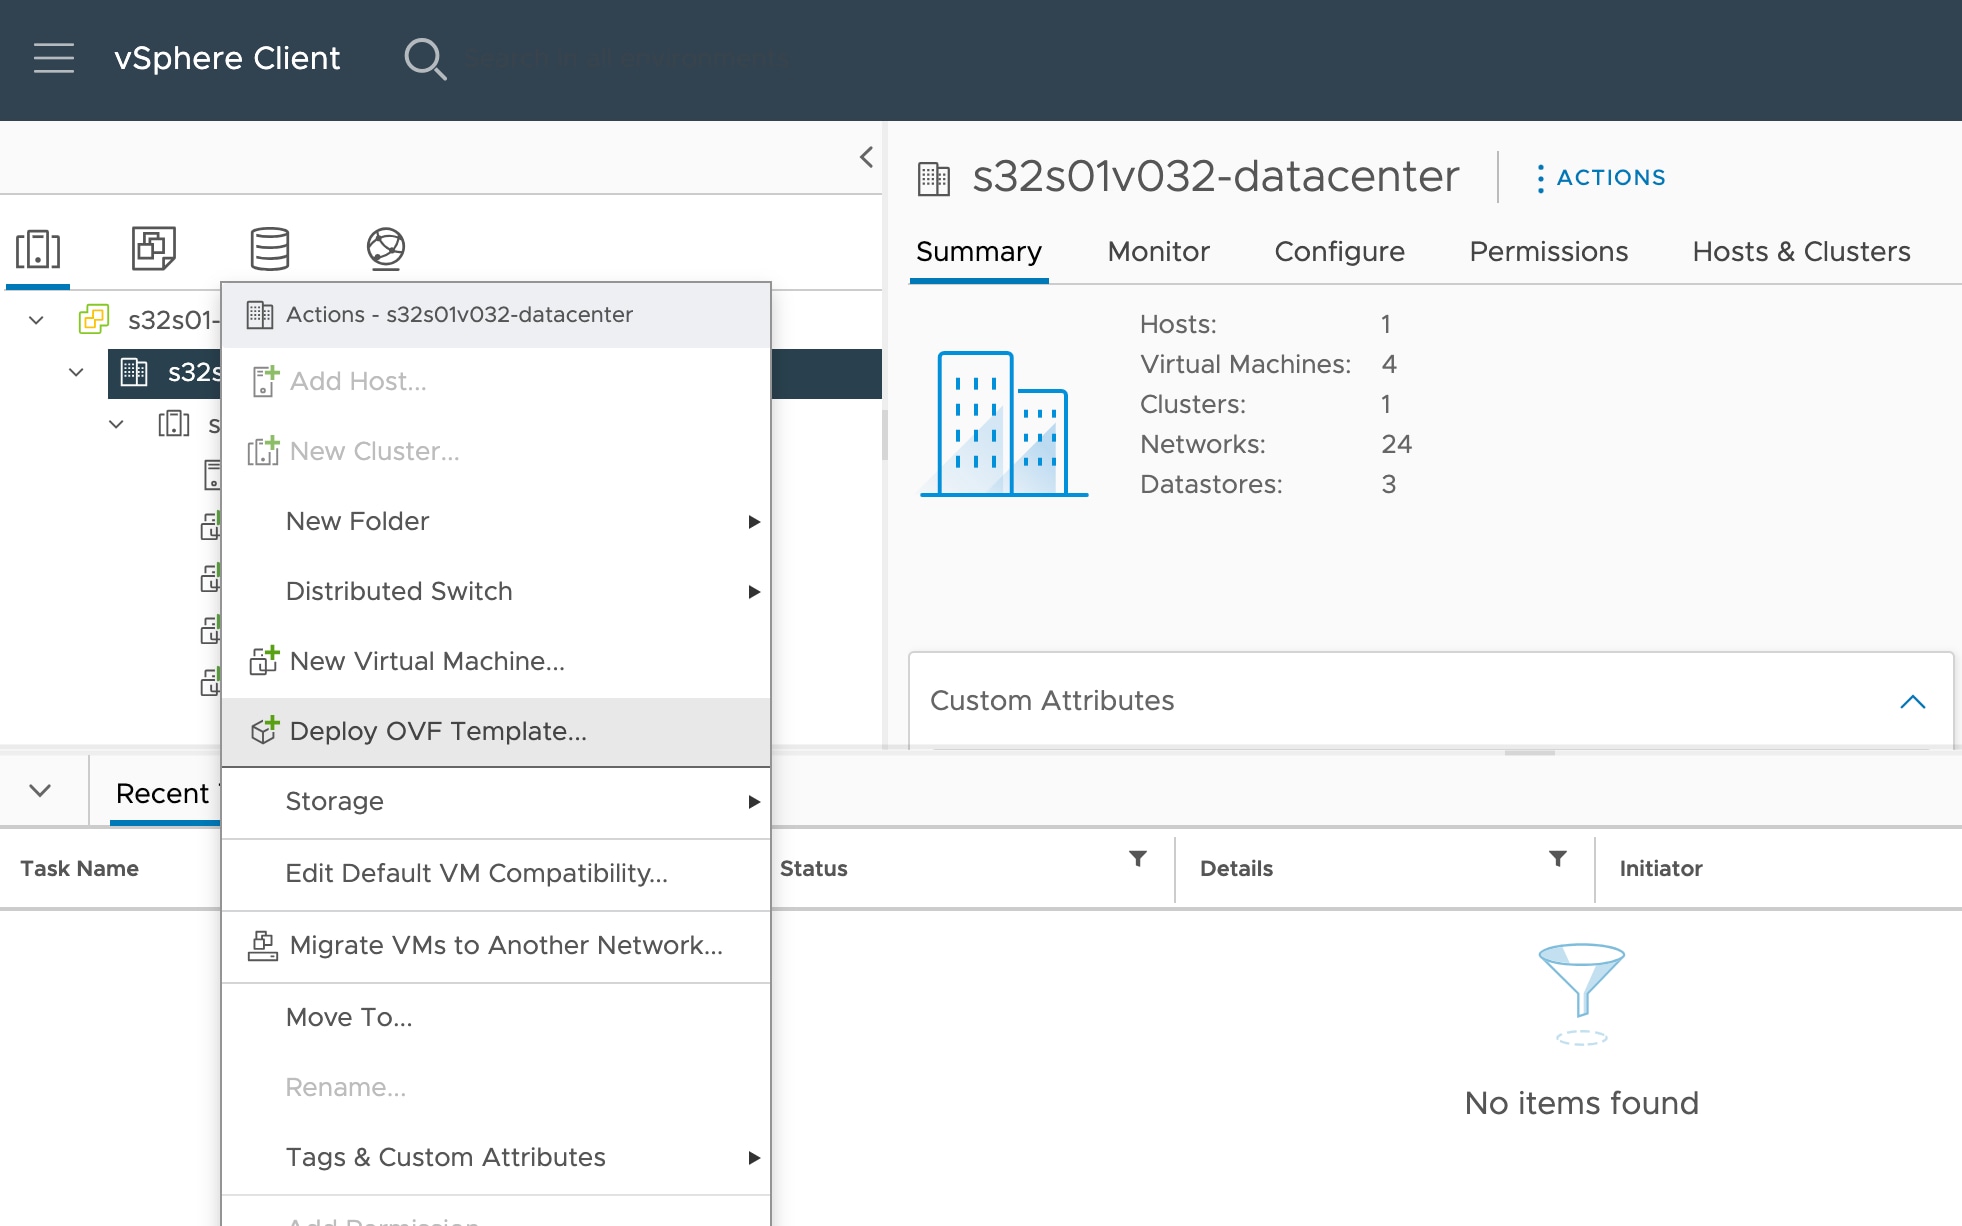Screen dimensions: 1962x1226
Task: Open the Monitor tab
Action: 1158,252
